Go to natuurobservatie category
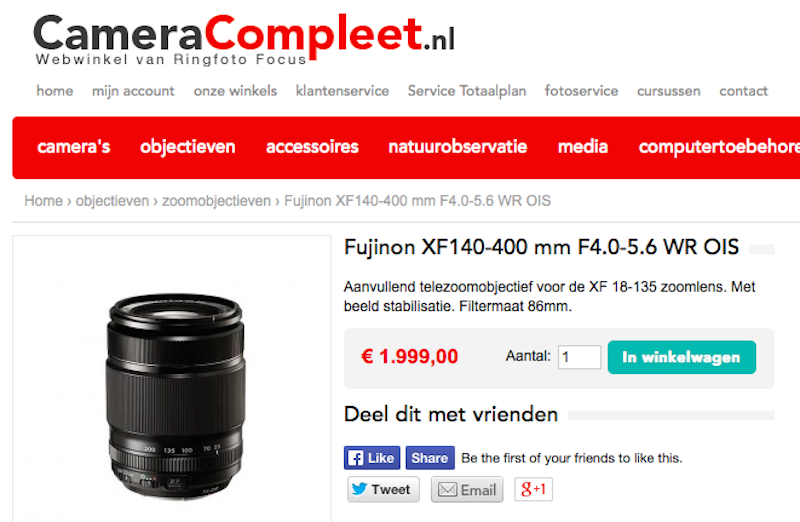The width and height of the screenshot is (800, 522). click(458, 147)
